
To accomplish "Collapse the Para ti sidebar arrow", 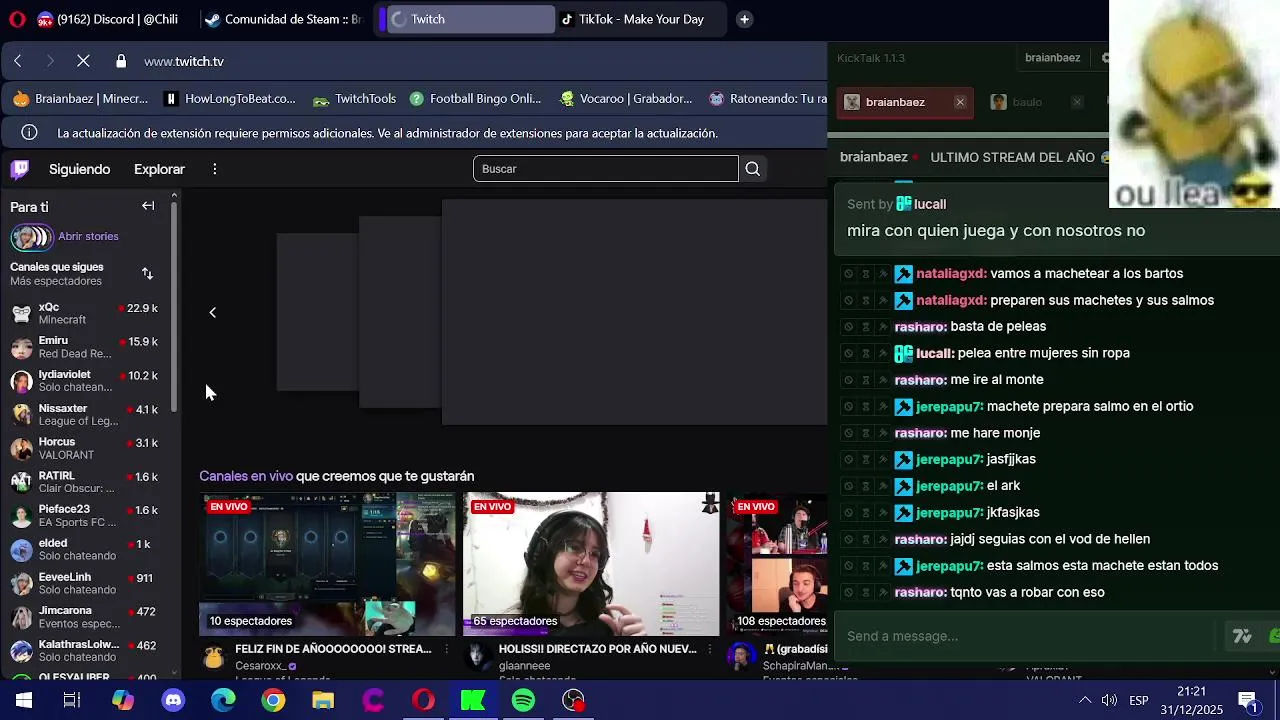I will (x=148, y=206).
